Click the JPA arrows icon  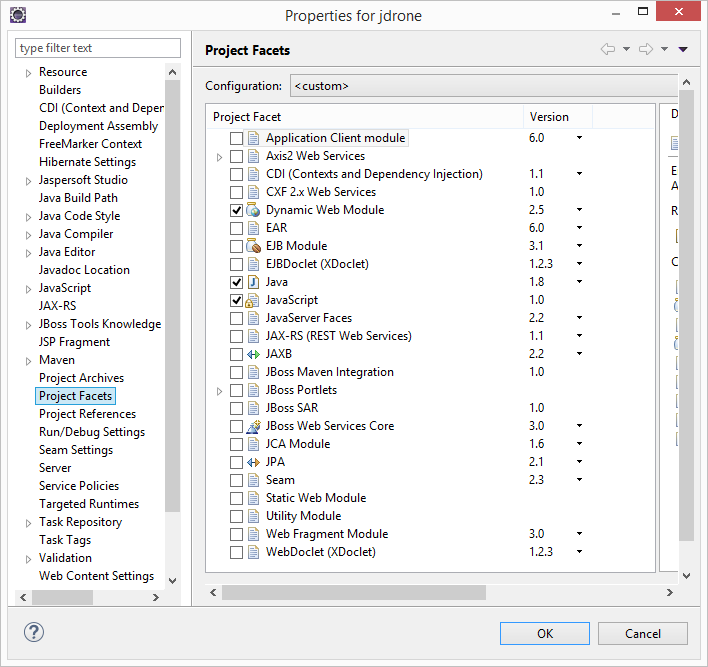tap(253, 462)
